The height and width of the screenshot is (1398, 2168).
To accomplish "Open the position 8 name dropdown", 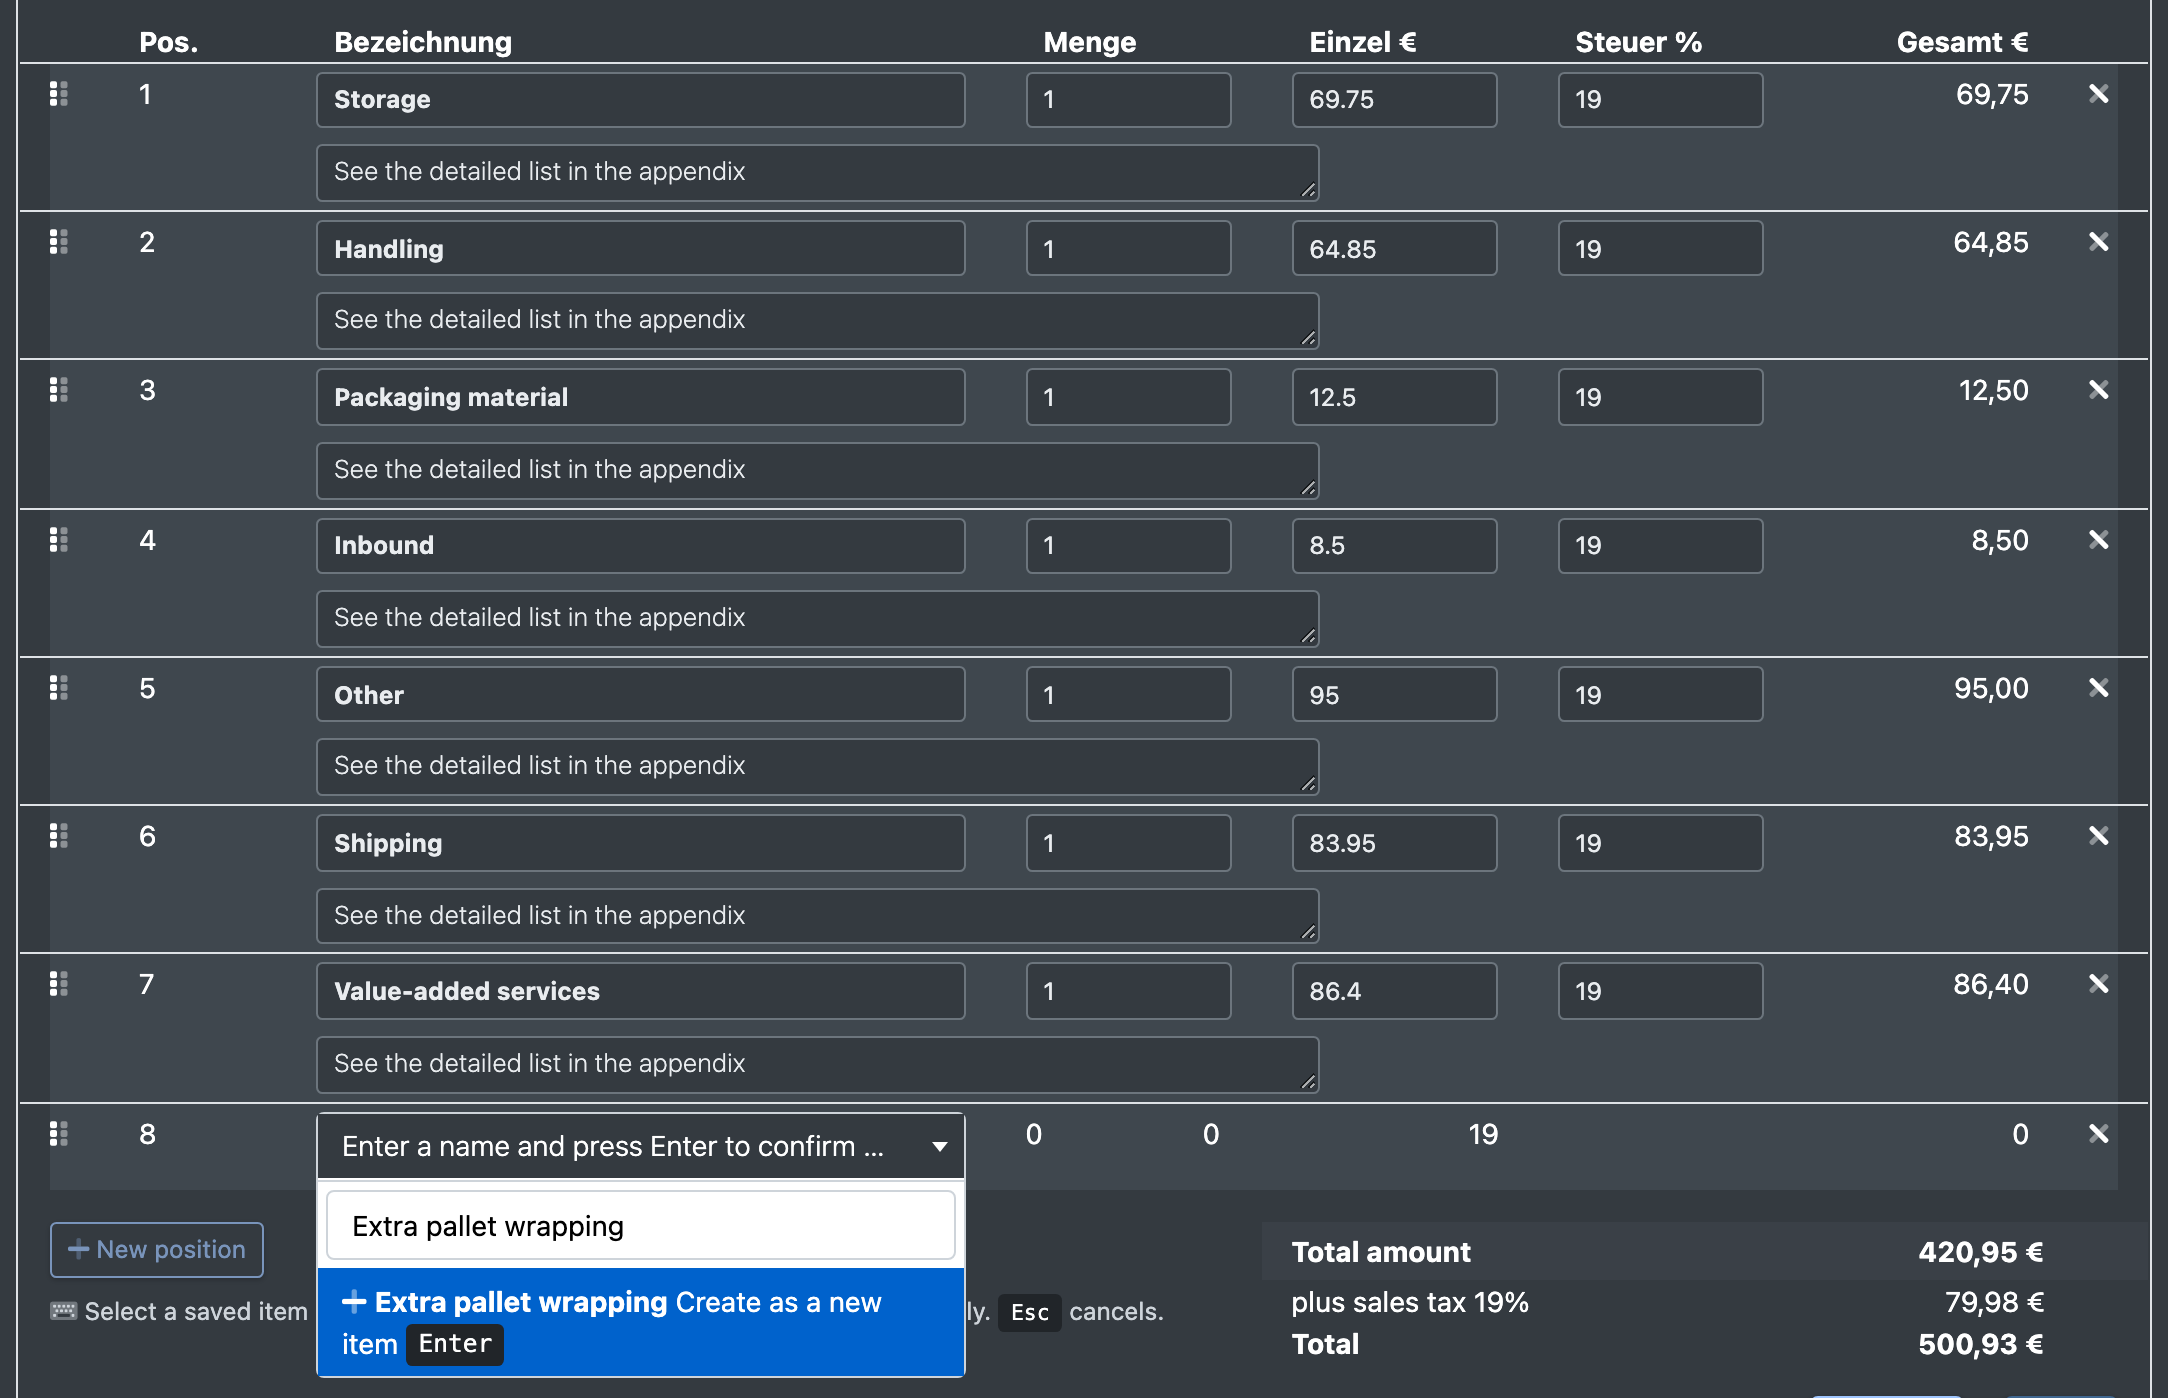I will [x=641, y=1146].
